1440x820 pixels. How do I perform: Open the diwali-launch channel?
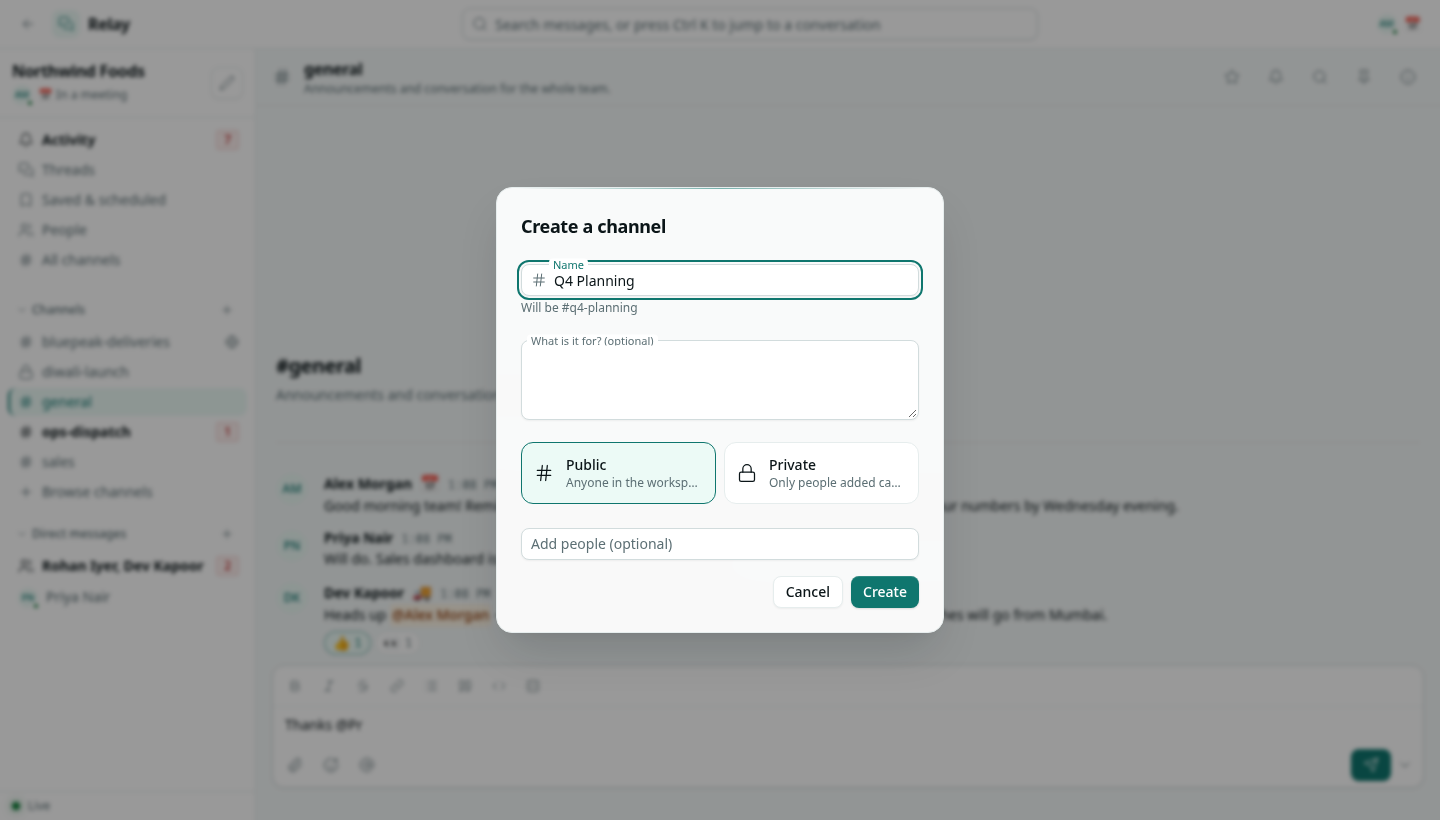(126, 372)
